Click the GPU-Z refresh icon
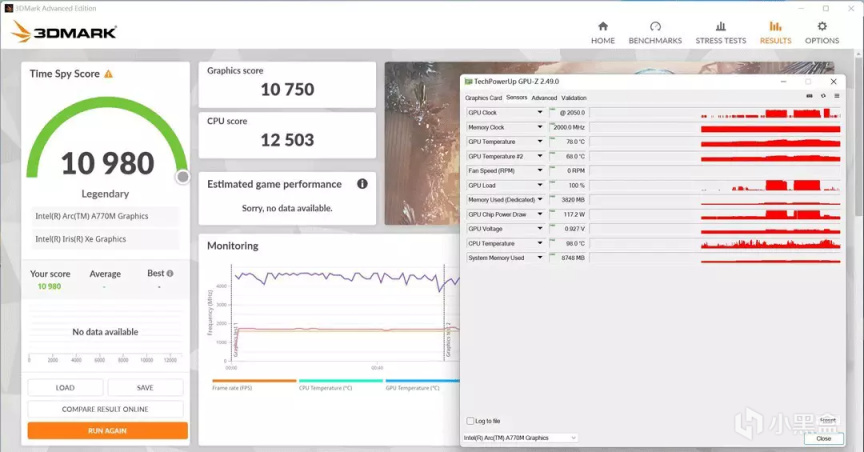 coord(823,96)
